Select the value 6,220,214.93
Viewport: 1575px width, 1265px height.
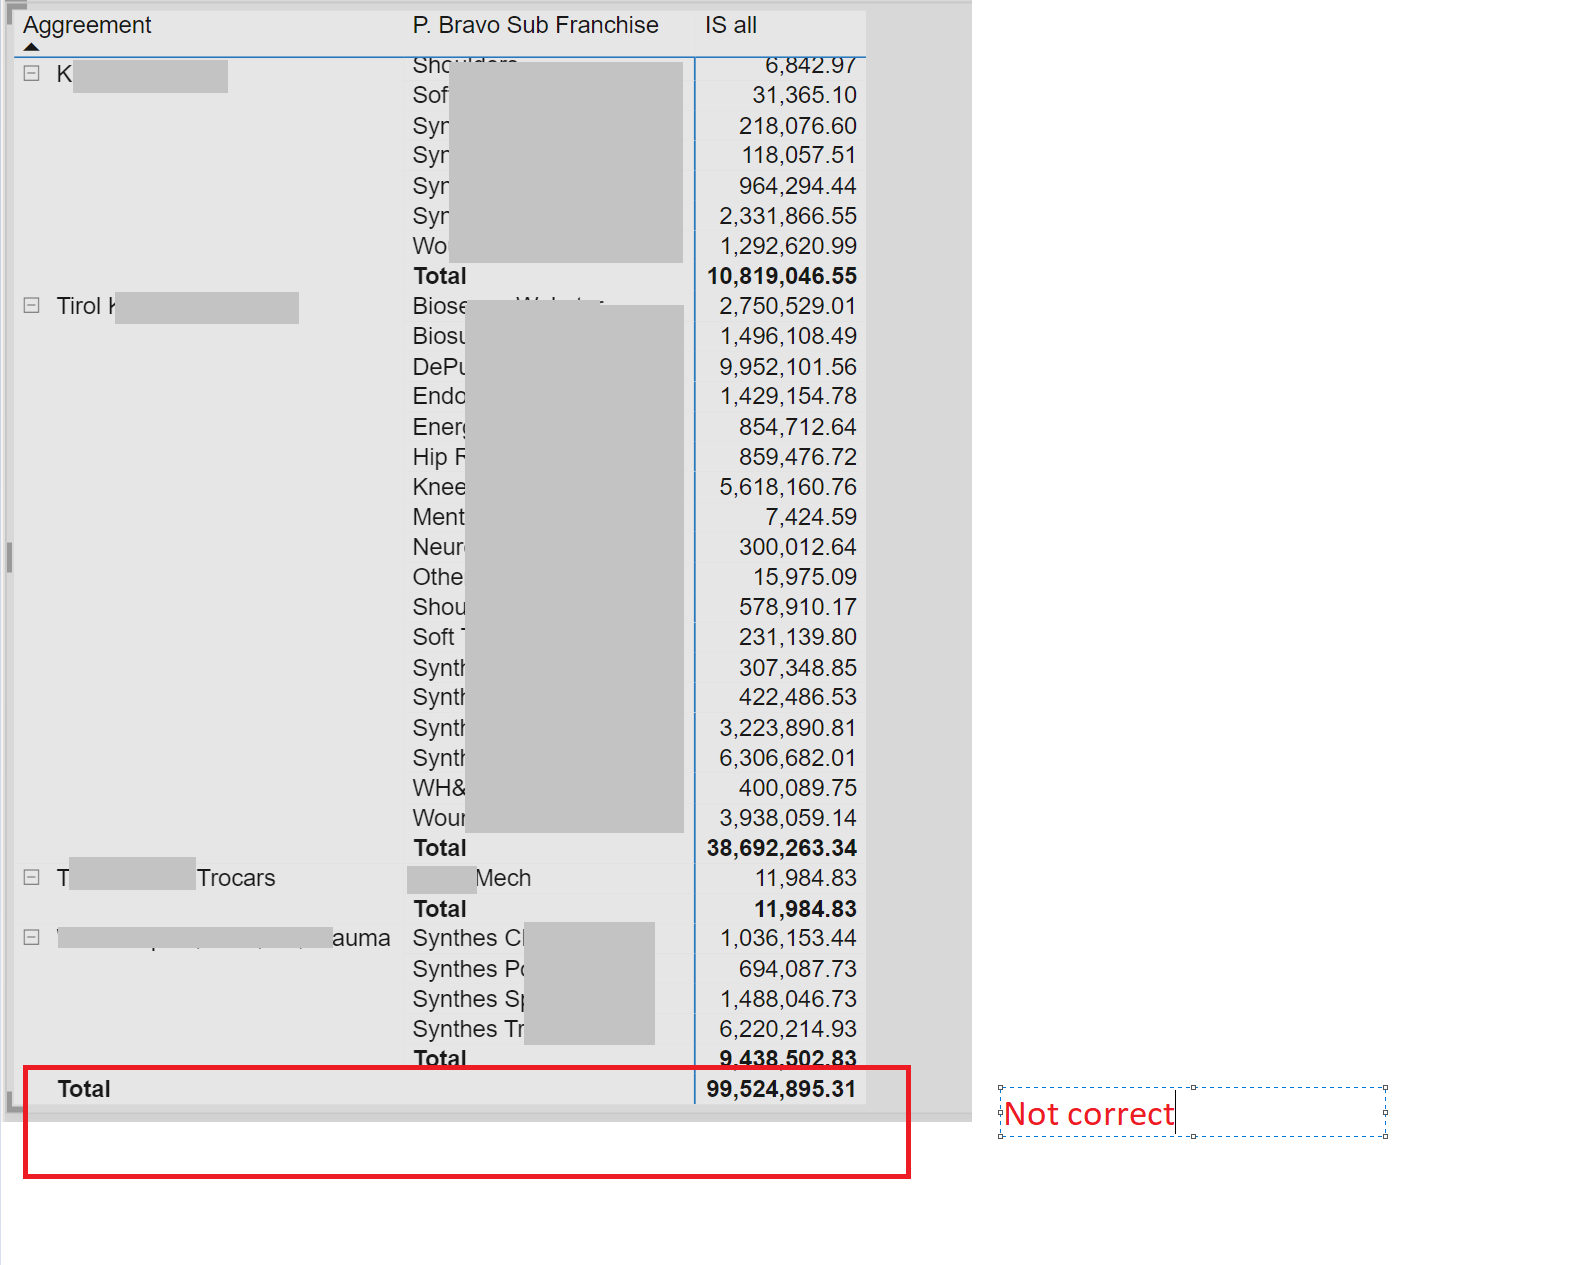click(x=788, y=1029)
